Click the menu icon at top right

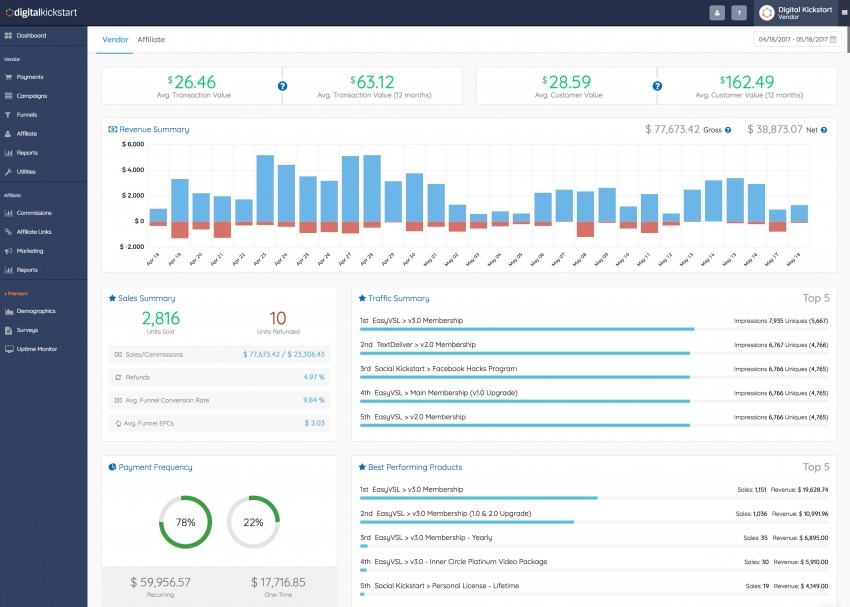click(843, 13)
